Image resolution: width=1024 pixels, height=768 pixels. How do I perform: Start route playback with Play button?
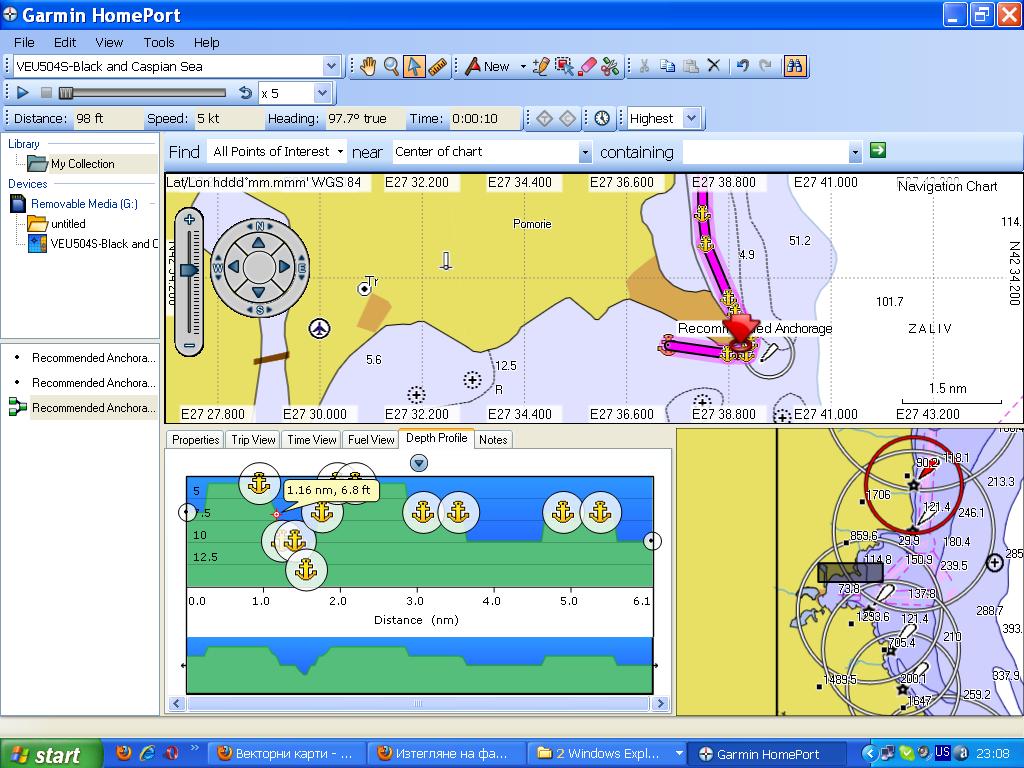[23, 93]
